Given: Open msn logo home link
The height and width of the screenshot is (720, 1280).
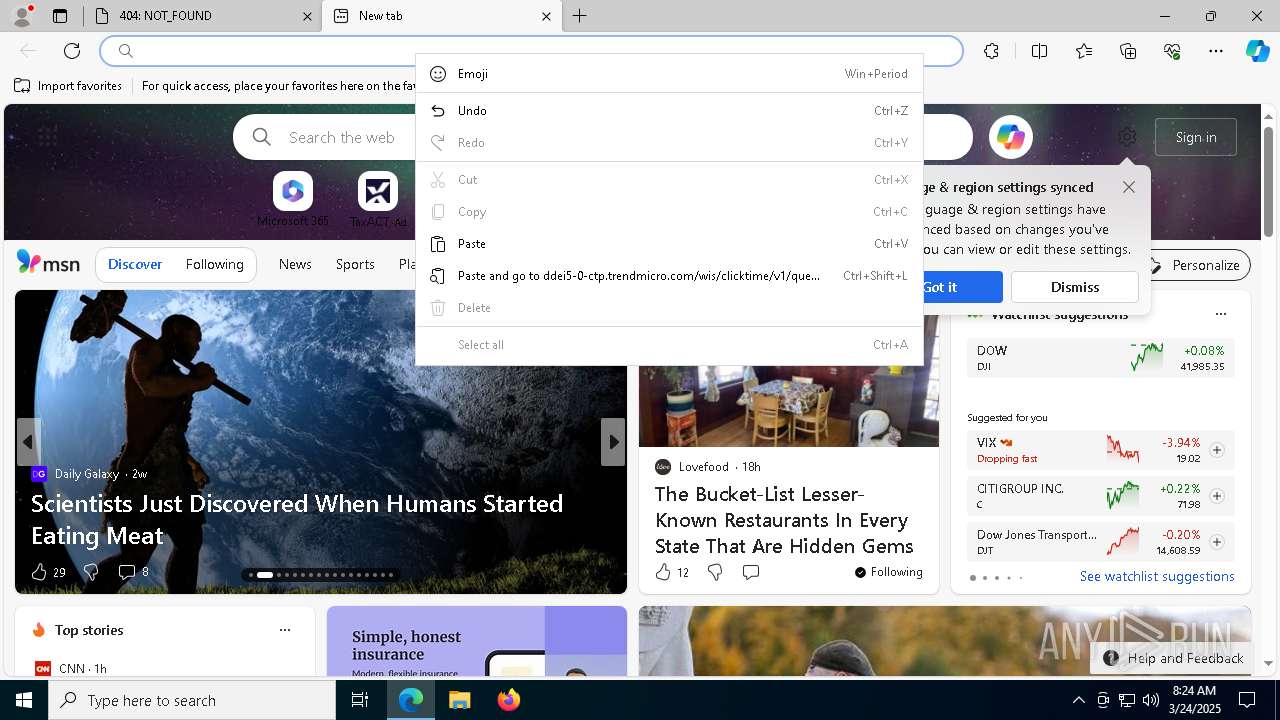Looking at the screenshot, I should [48, 263].
